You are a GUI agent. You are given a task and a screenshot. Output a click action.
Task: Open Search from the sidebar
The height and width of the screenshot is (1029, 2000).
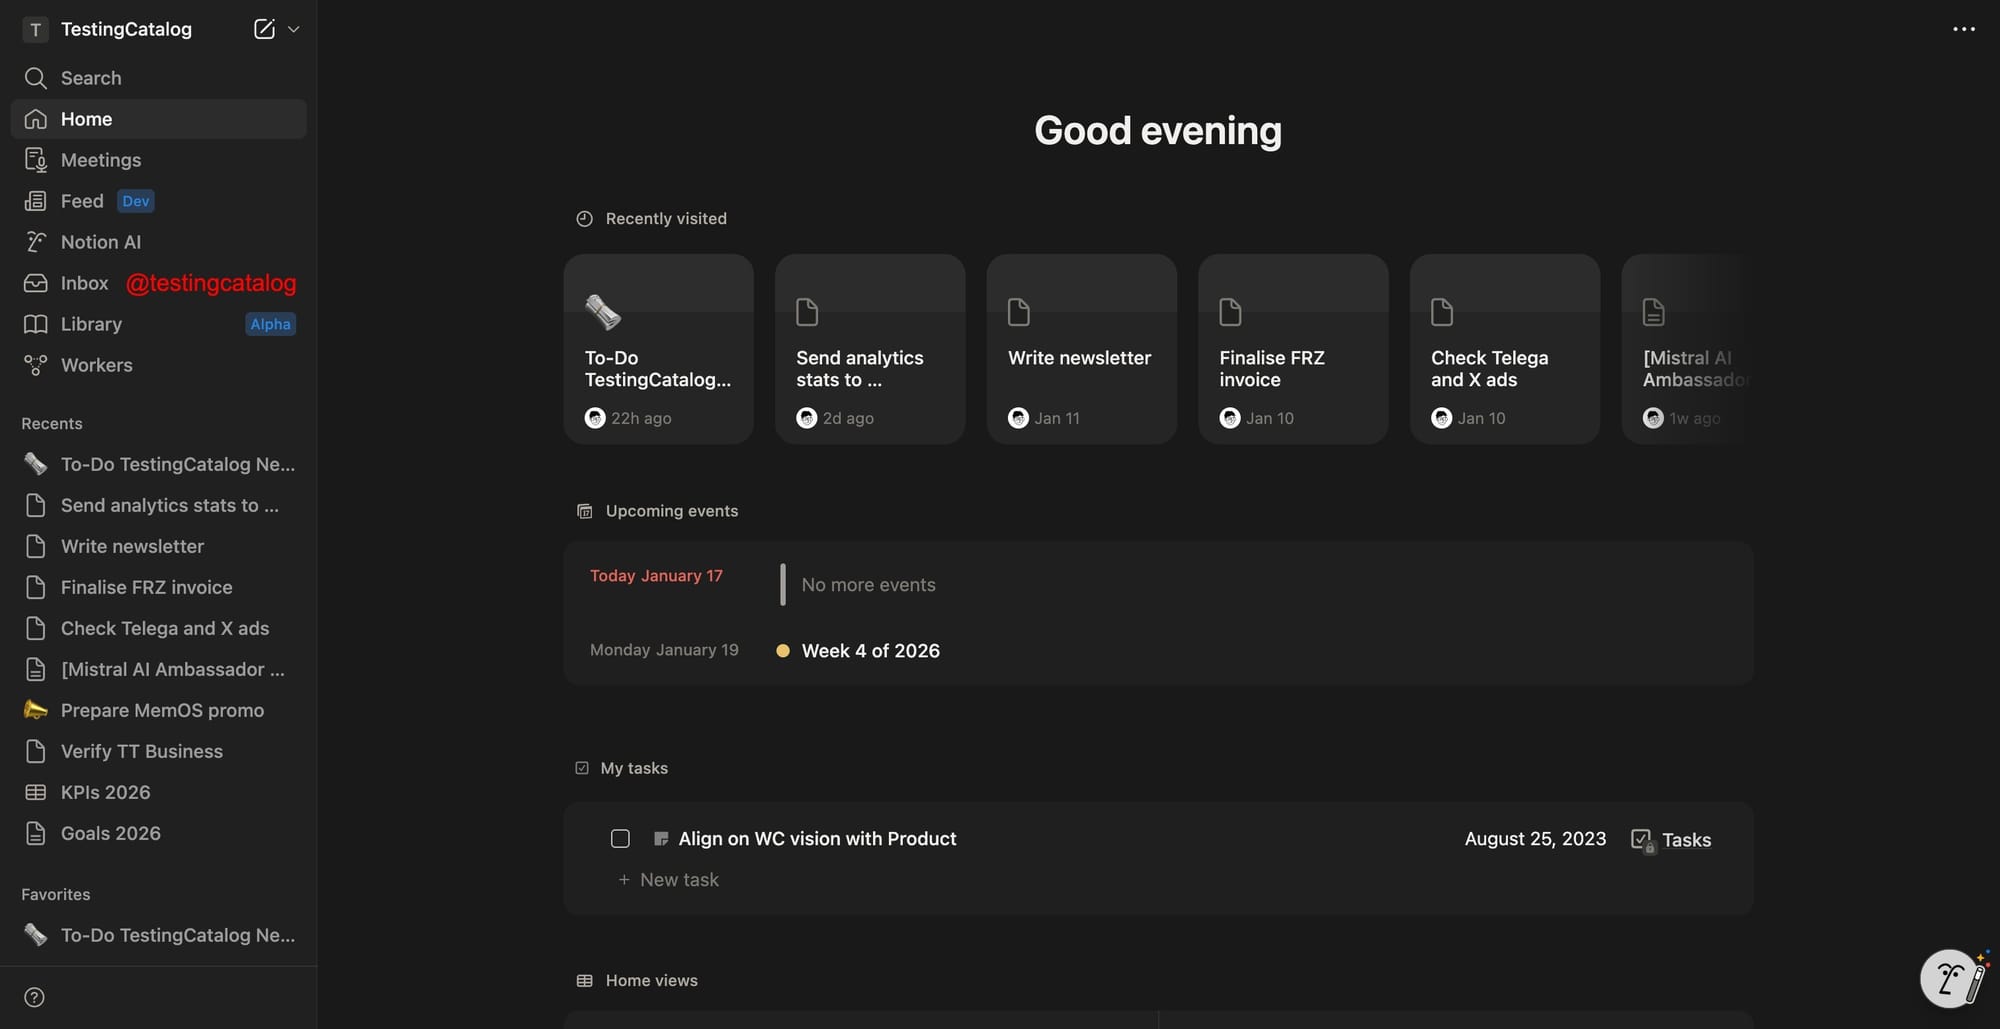click(x=90, y=78)
